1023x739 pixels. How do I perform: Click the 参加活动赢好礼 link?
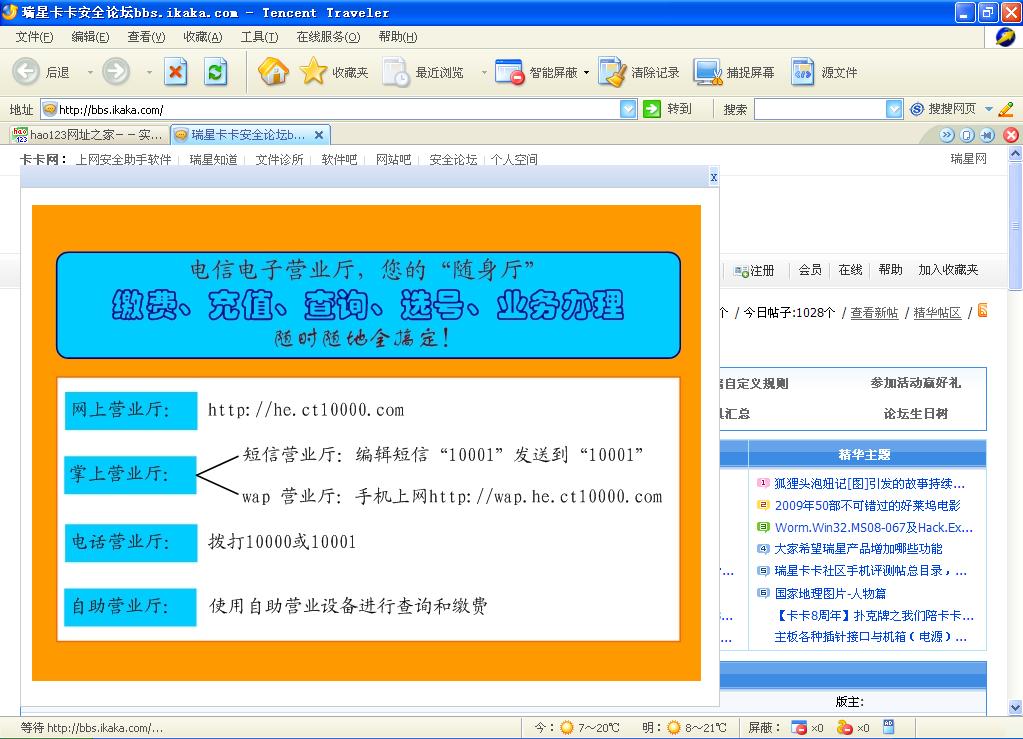(x=915, y=383)
